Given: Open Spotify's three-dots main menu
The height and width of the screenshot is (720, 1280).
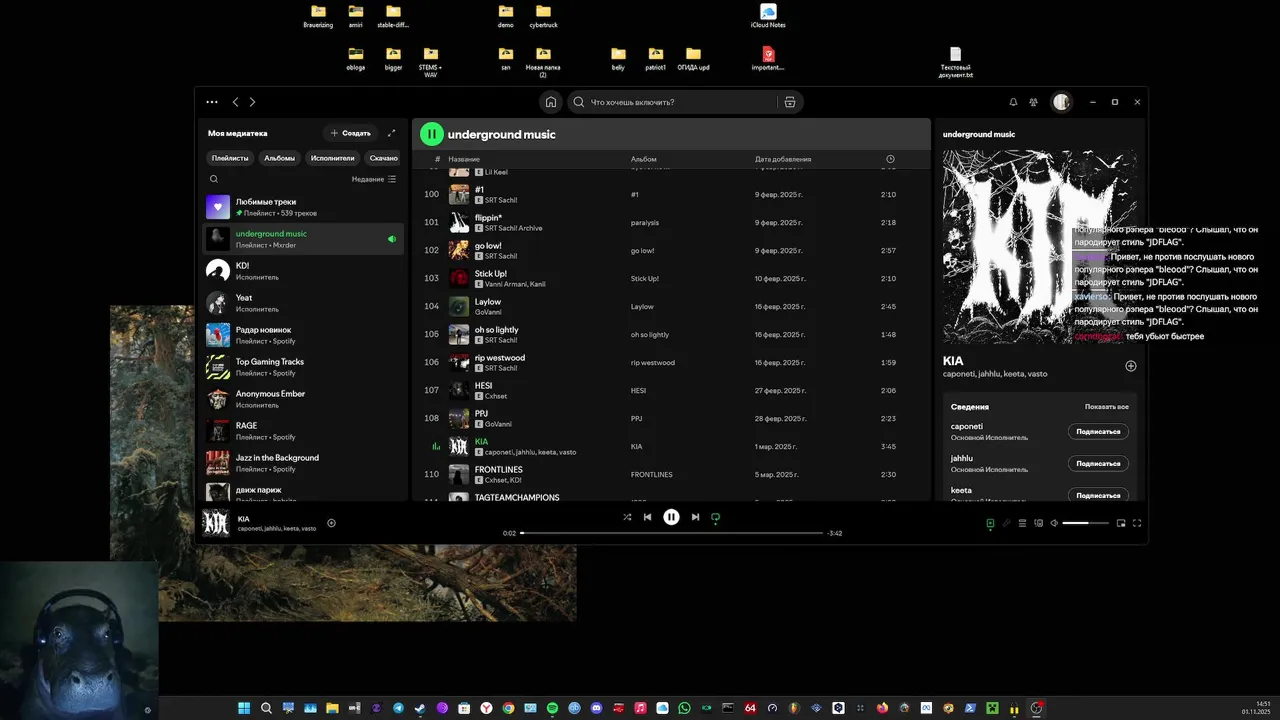Looking at the screenshot, I should click(x=212, y=102).
